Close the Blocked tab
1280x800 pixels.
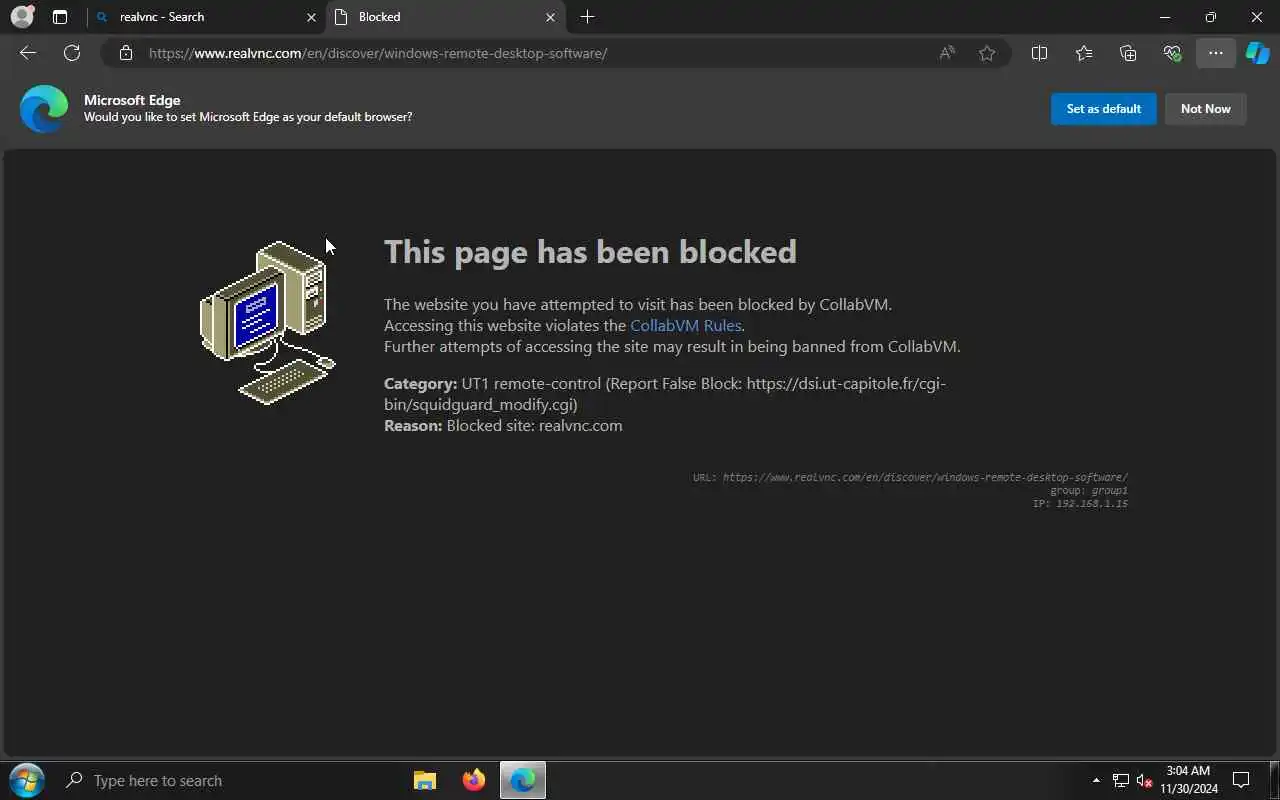click(550, 17)
